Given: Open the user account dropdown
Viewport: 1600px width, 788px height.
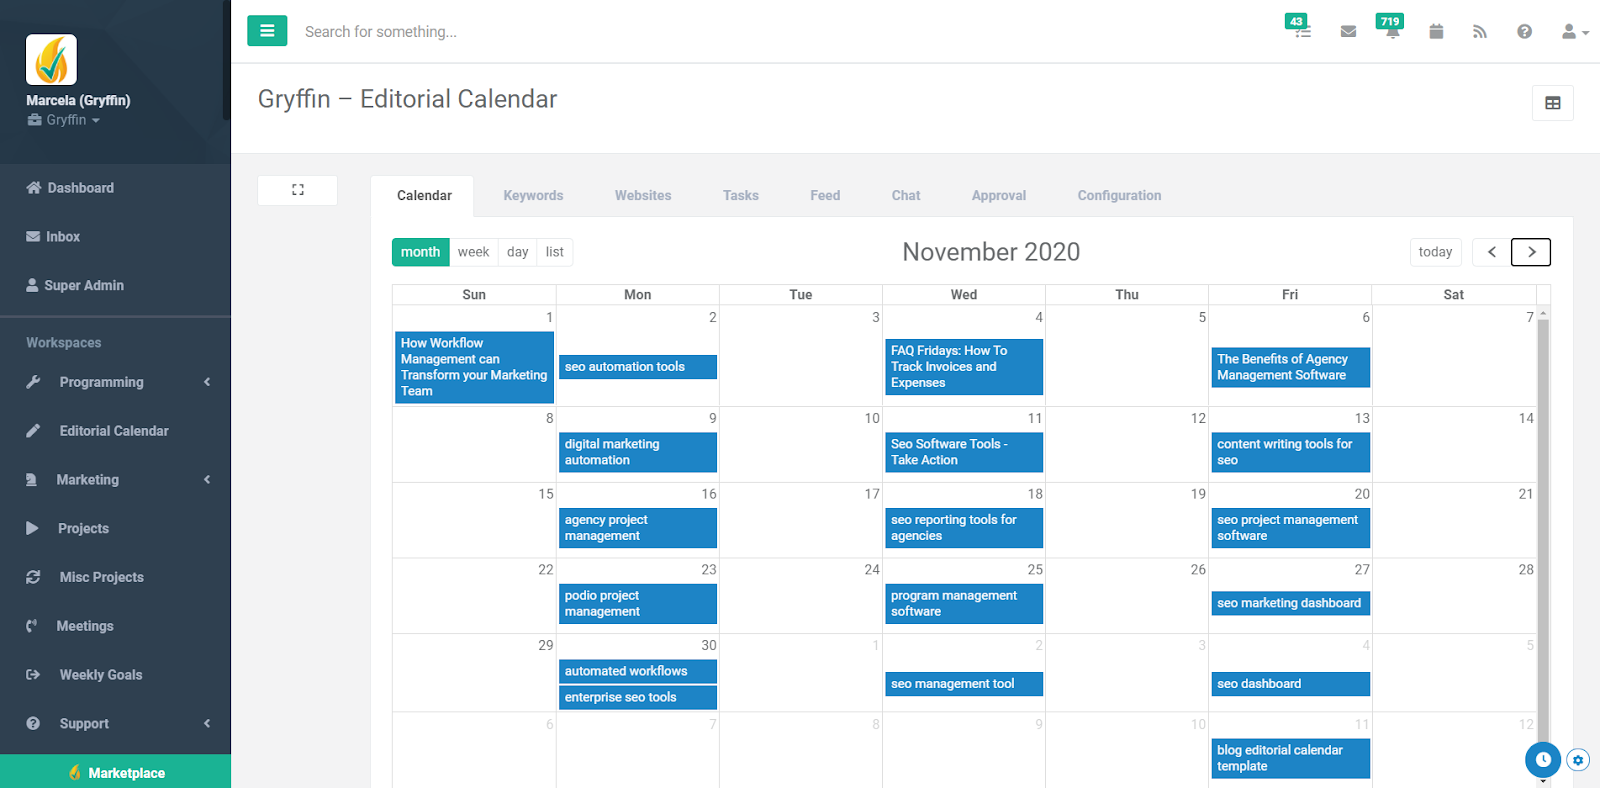Looking at the screenshot, I should (1574, 32).
